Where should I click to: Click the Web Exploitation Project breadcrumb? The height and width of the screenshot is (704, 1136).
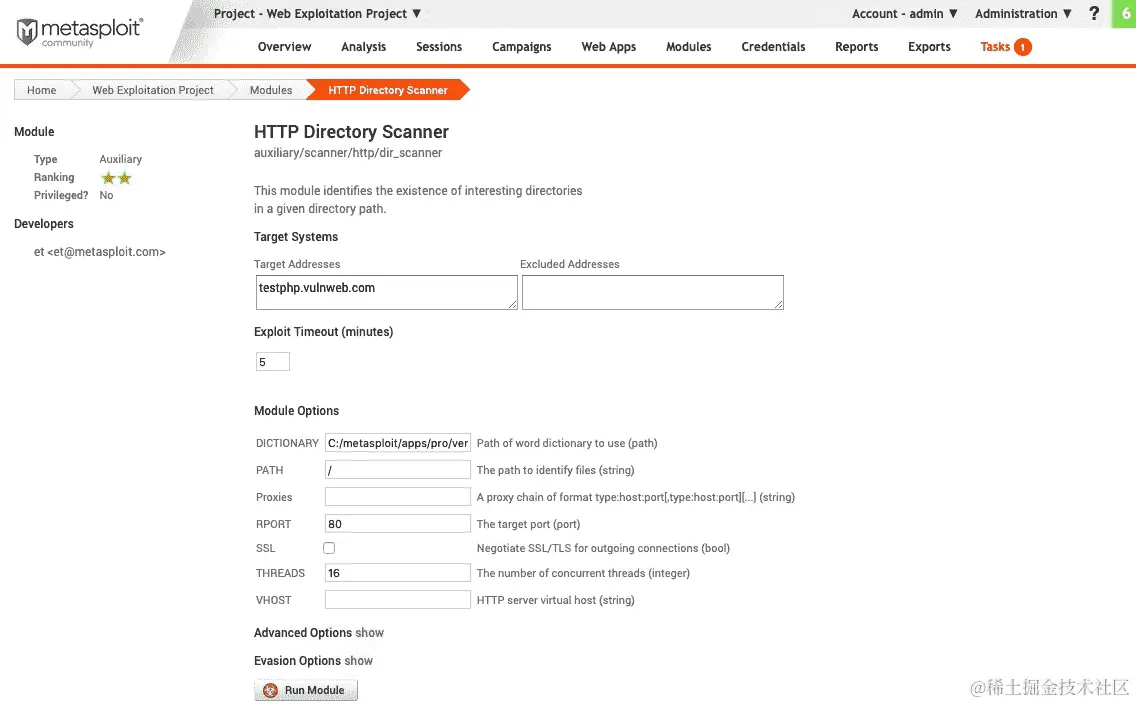tap(152, 90)
